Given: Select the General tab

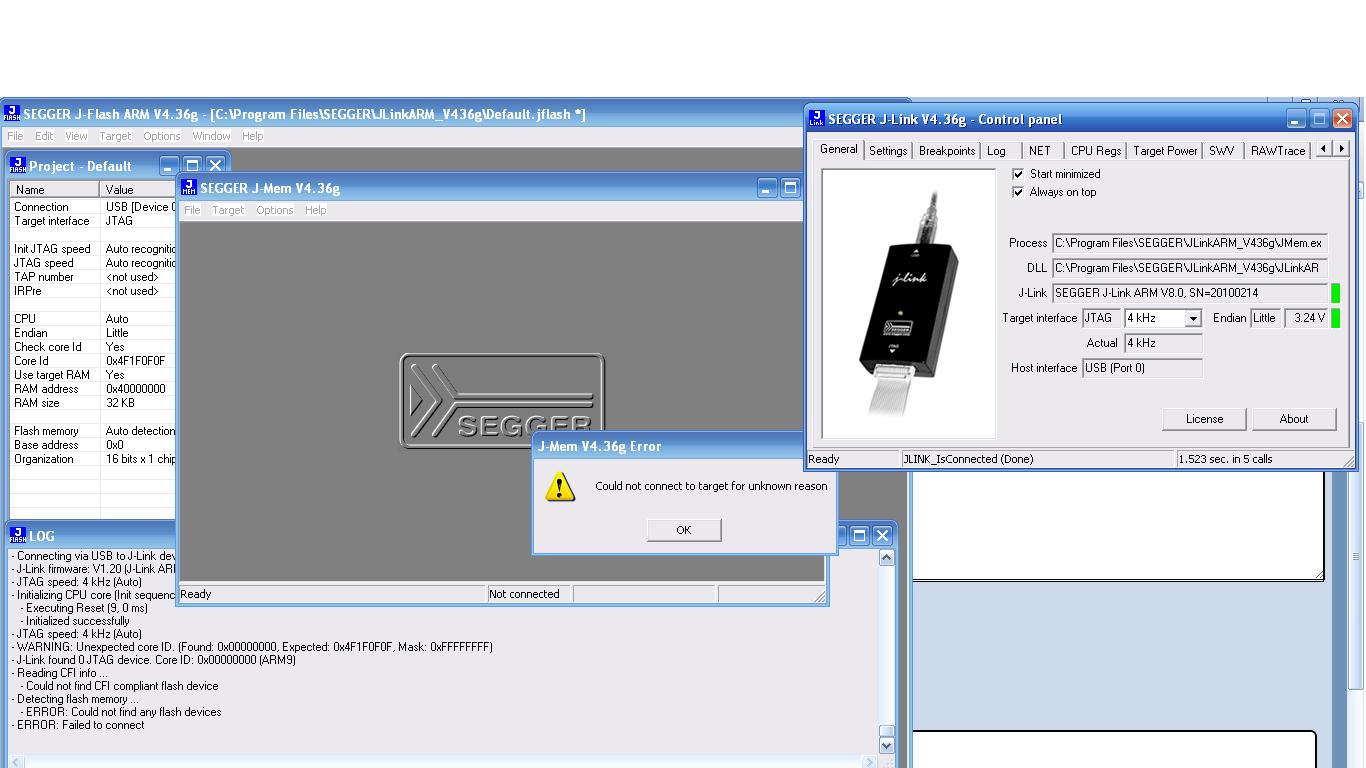Looking at the screenshot, I should click(x=839, y=149).
